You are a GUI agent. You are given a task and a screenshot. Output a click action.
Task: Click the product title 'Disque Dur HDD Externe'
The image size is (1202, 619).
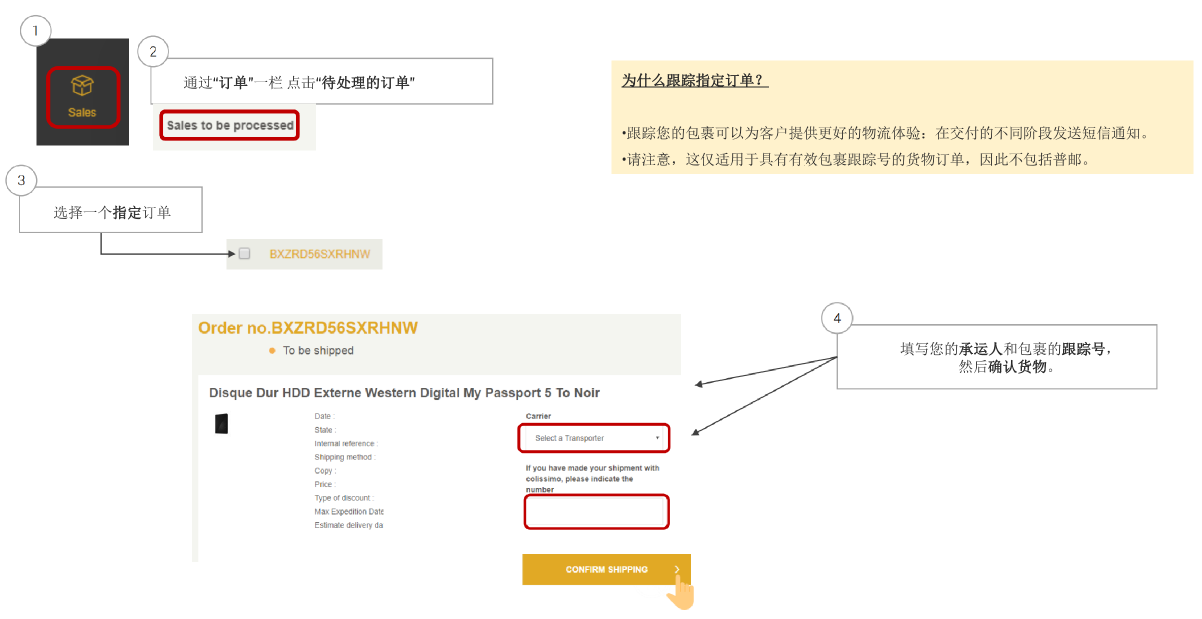404,393
